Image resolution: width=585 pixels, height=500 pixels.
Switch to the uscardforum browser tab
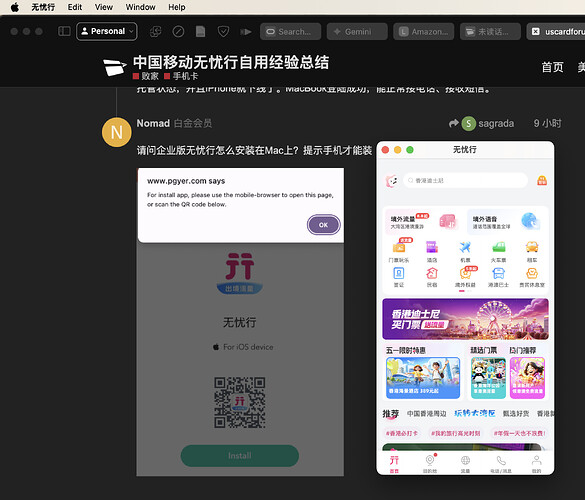[556, 32]
